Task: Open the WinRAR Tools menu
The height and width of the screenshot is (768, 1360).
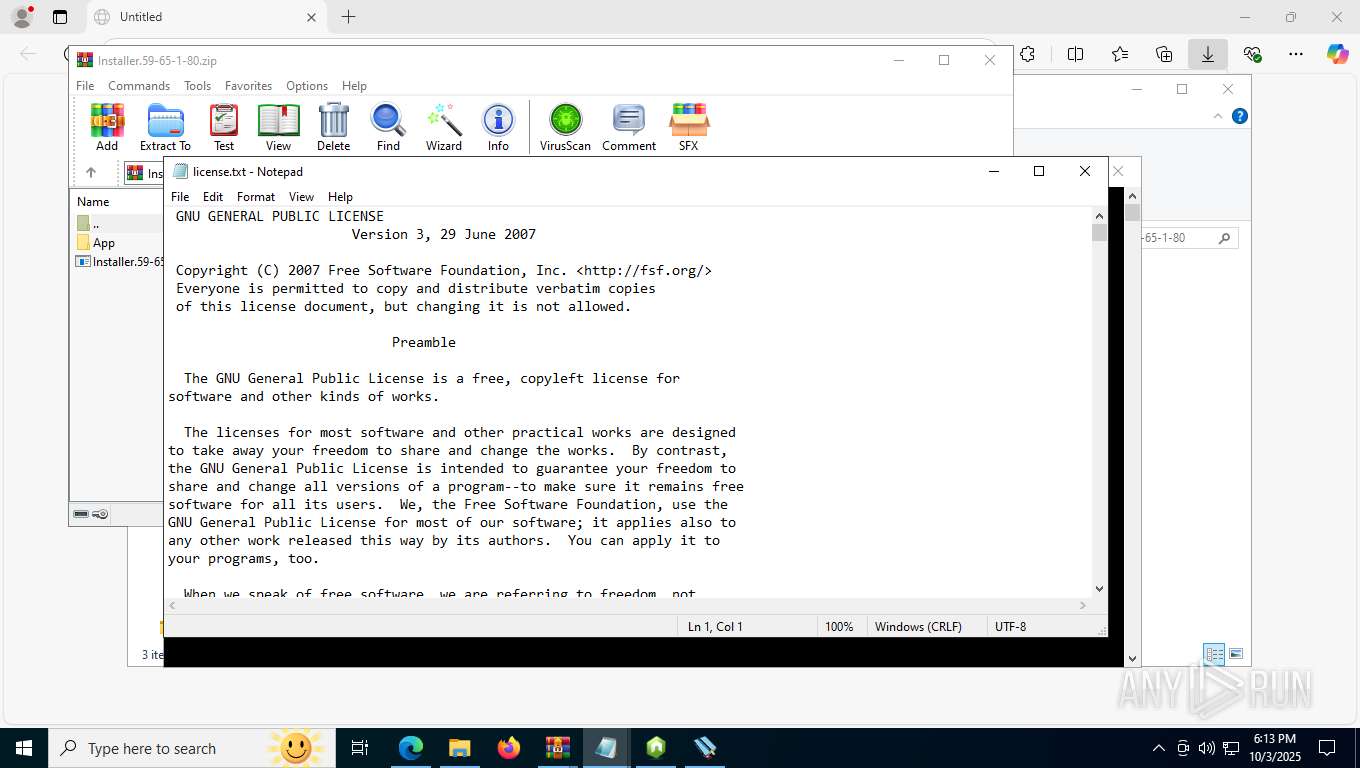Action: pos(197,86)
